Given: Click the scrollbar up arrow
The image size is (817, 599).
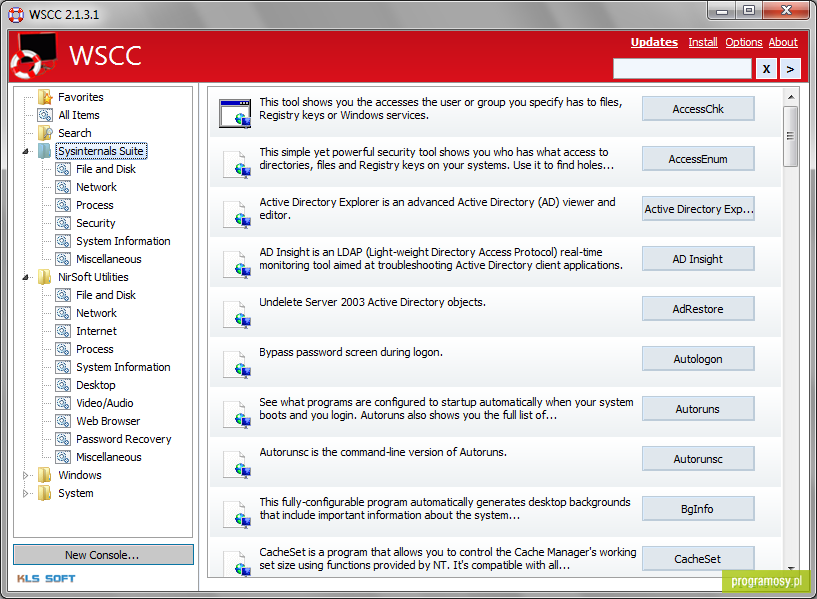Looking at the screenshot, I should pos(790,97).
